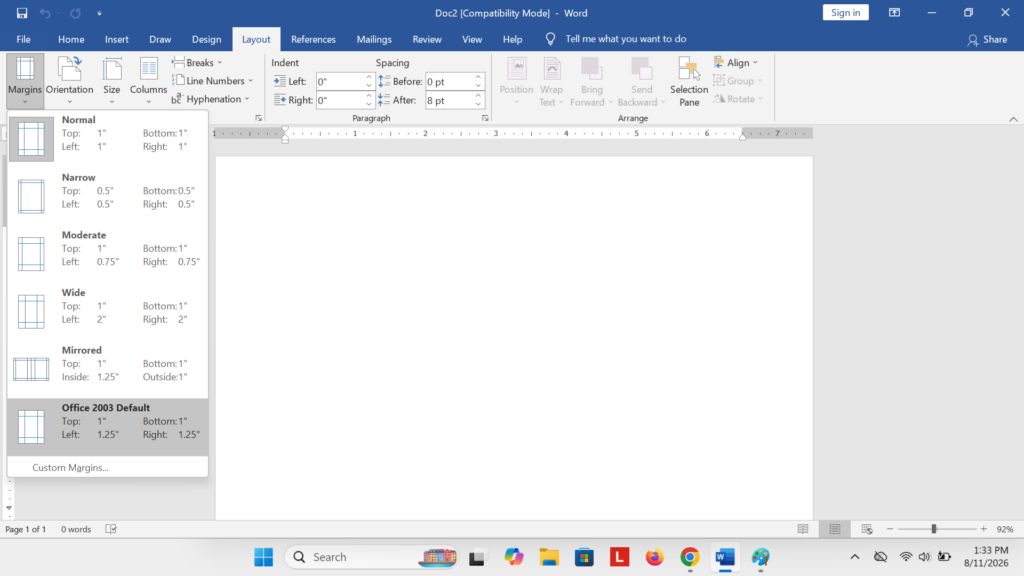Screen dimensions: 1024x576
Task: Open the Windows Start menu
Action: 264,557
